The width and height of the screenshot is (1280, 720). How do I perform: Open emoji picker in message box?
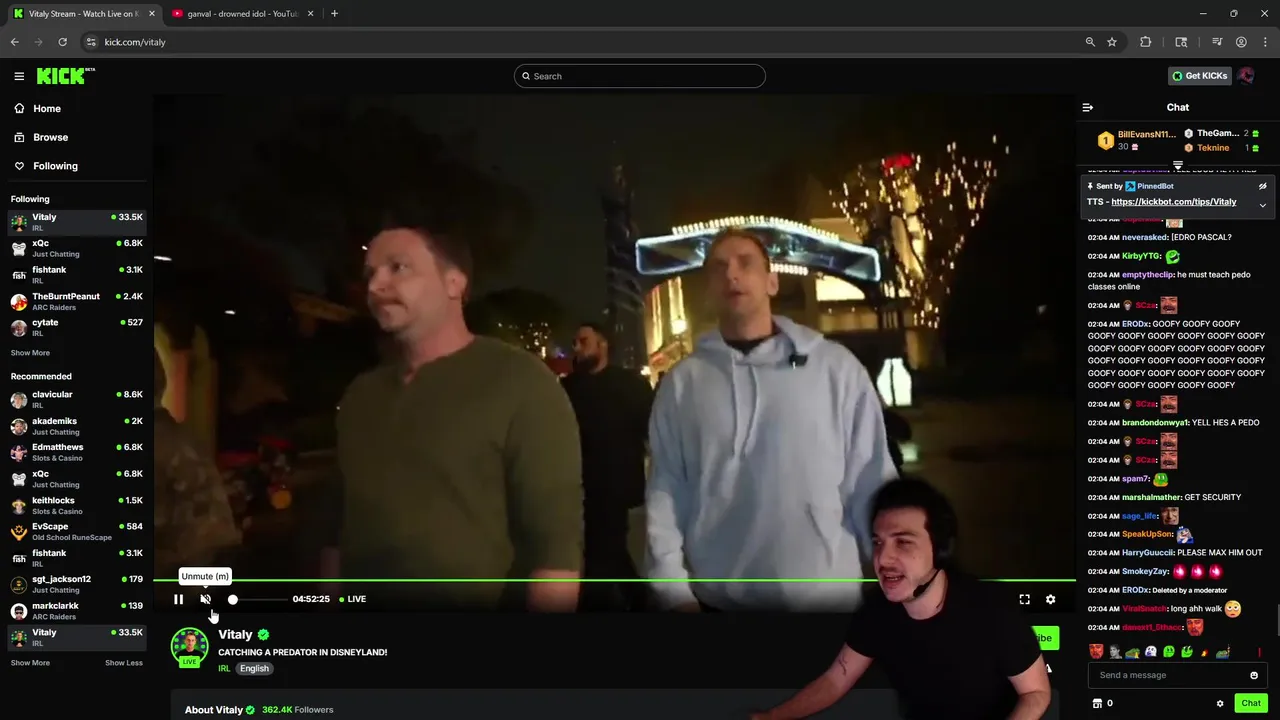[x=1253, y=675]
